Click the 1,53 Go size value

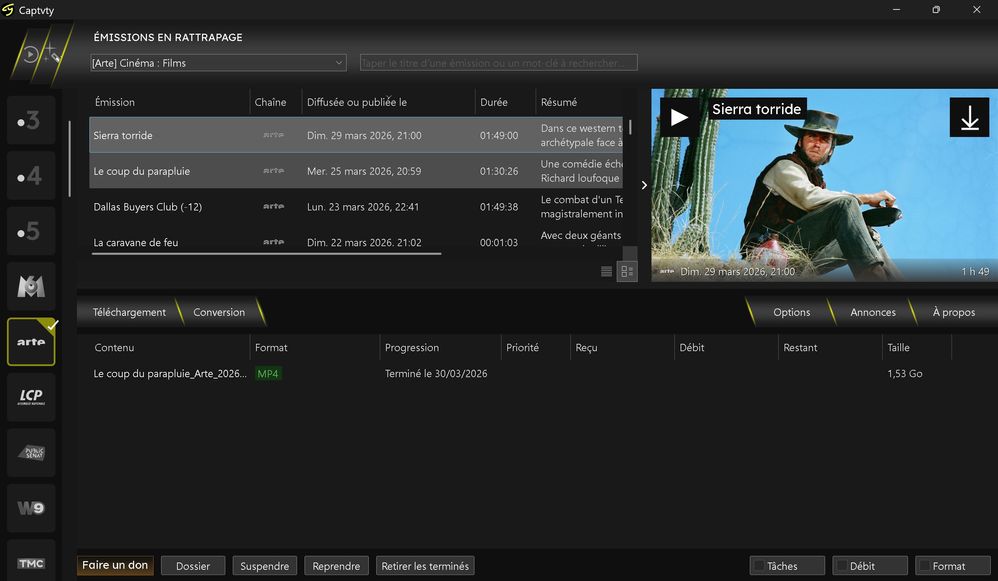tap(904, 374)
